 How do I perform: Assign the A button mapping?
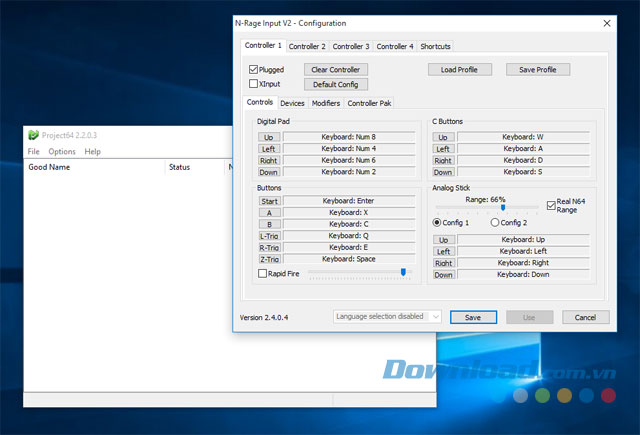coord(269,213)
